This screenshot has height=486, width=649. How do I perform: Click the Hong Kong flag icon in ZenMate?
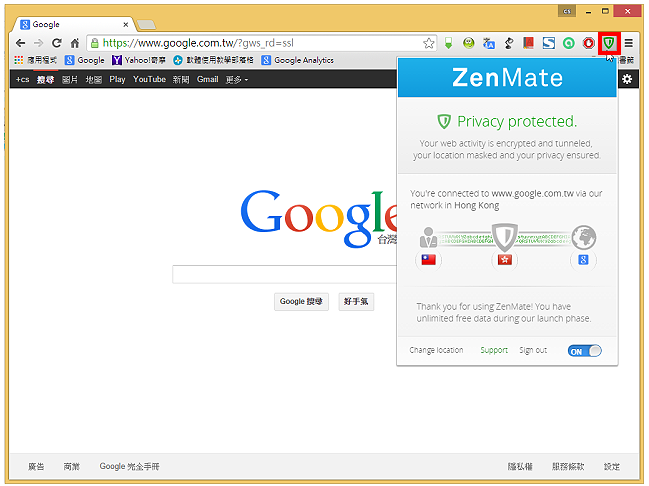(505, 260)
